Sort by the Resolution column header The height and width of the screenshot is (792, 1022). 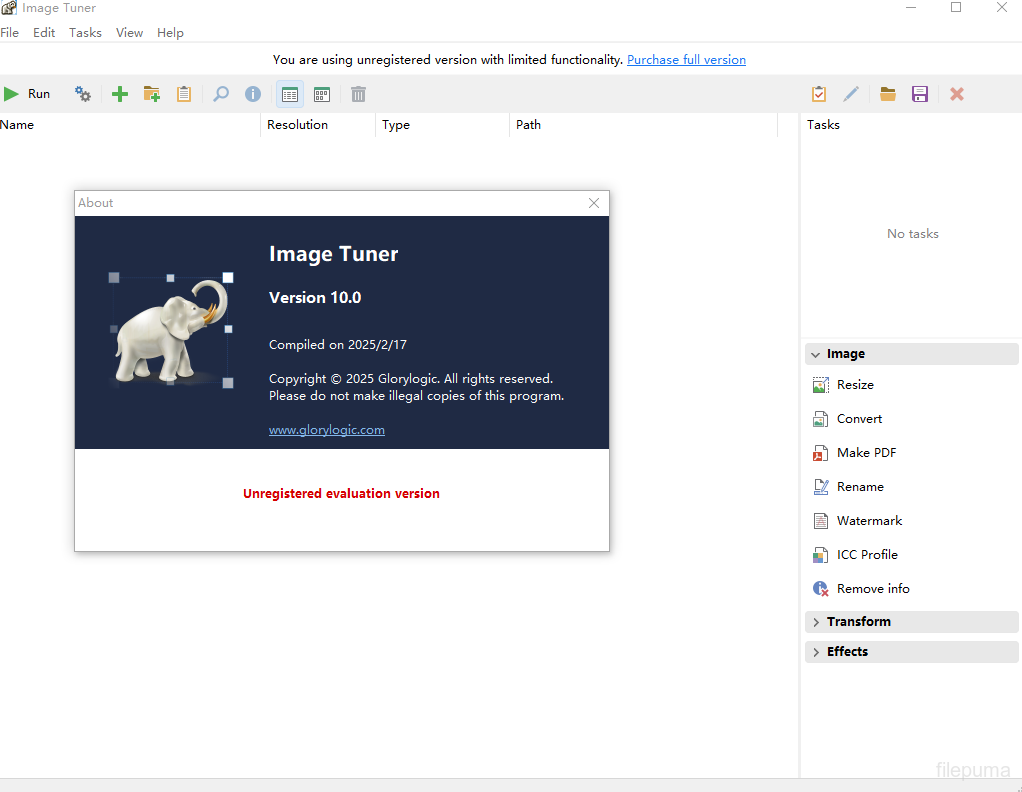pyautogui.click(x=318, y=125)
